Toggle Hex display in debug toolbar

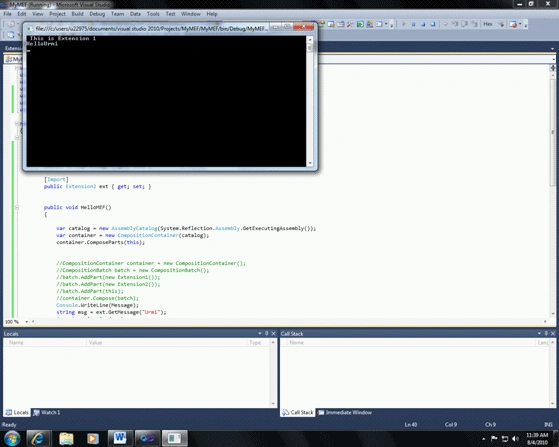pos(488,24)
